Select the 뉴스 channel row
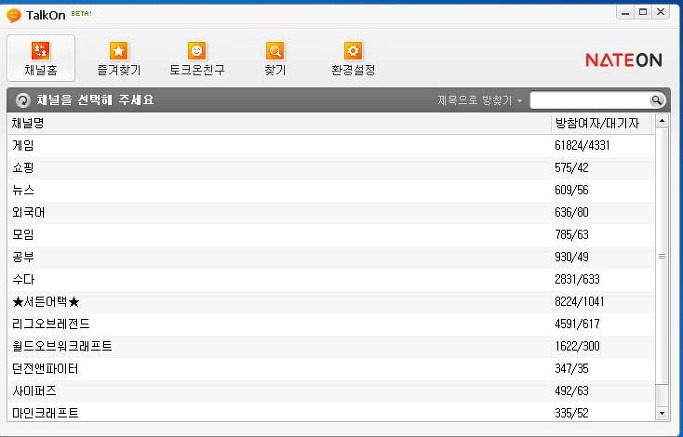This screenshot has height=437, width=683. click(331, 190)
